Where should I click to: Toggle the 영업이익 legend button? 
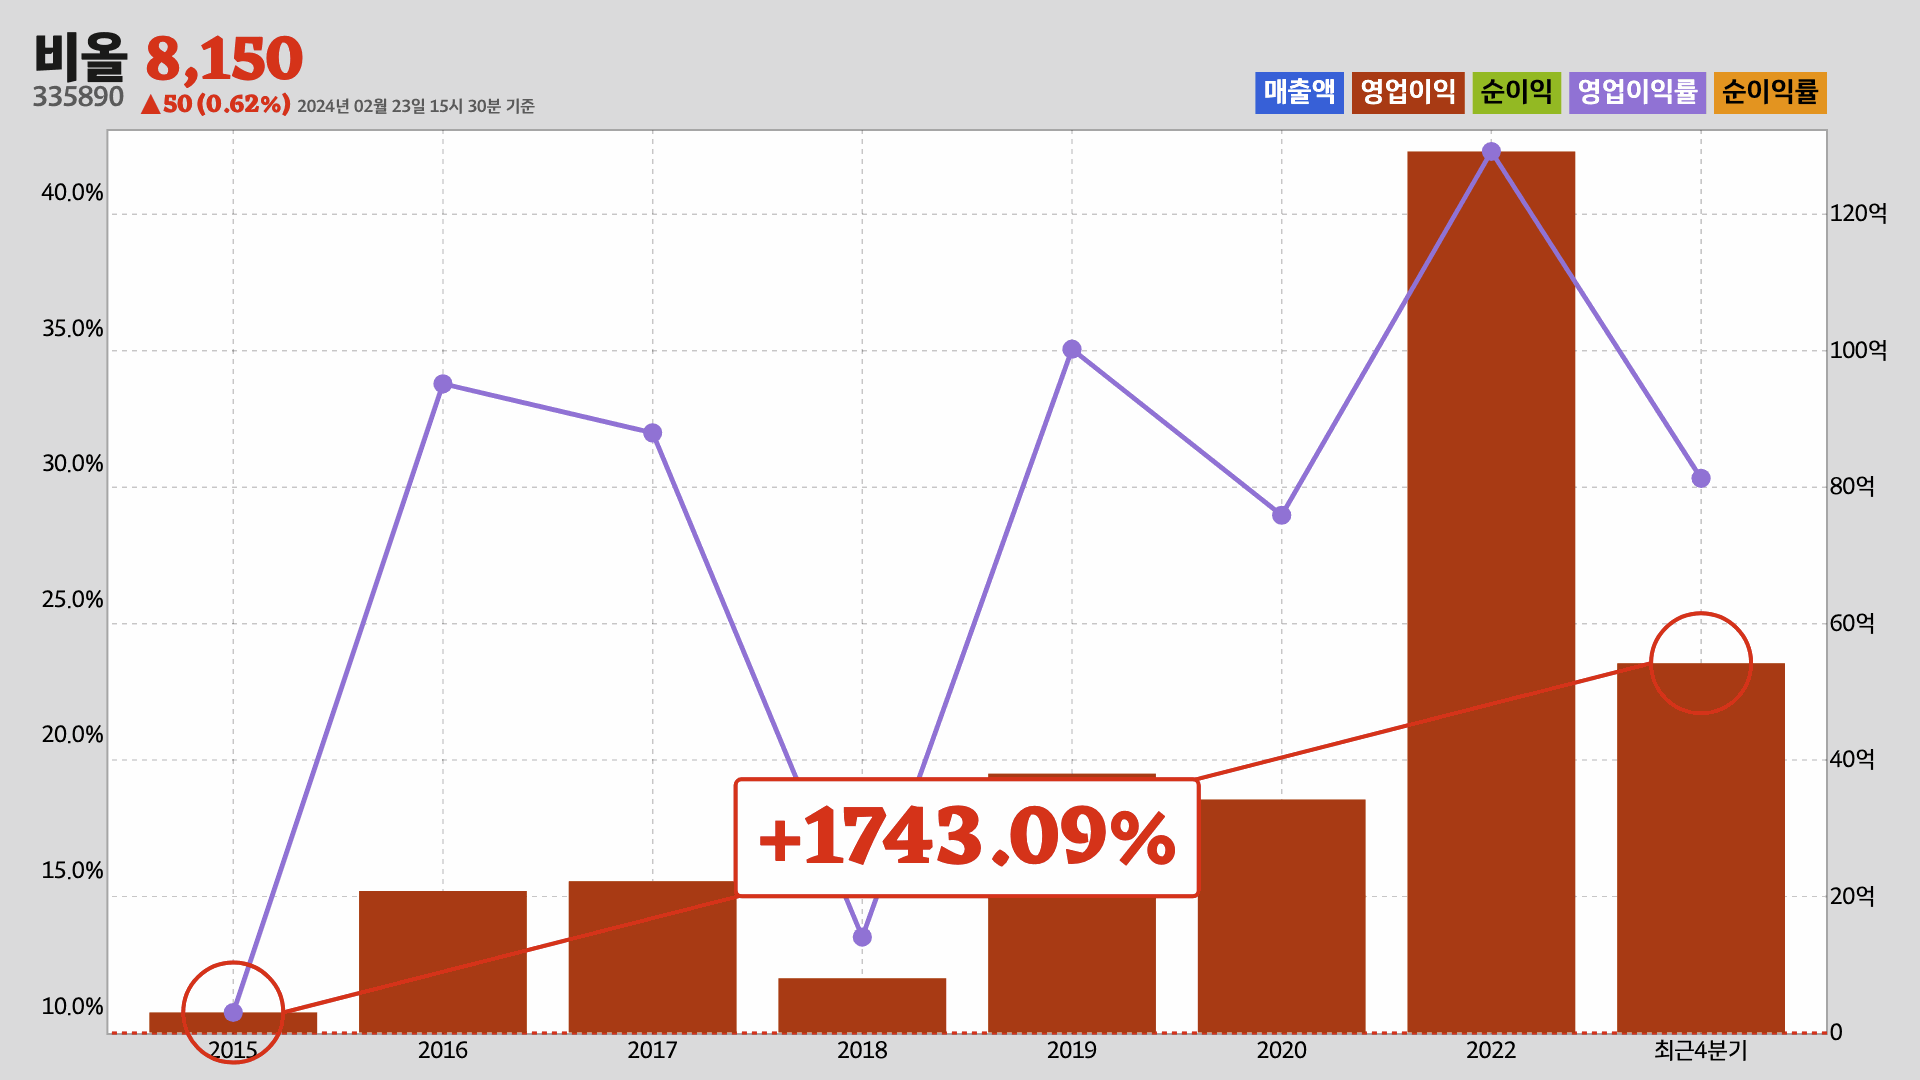click(x=1408, y=92)
